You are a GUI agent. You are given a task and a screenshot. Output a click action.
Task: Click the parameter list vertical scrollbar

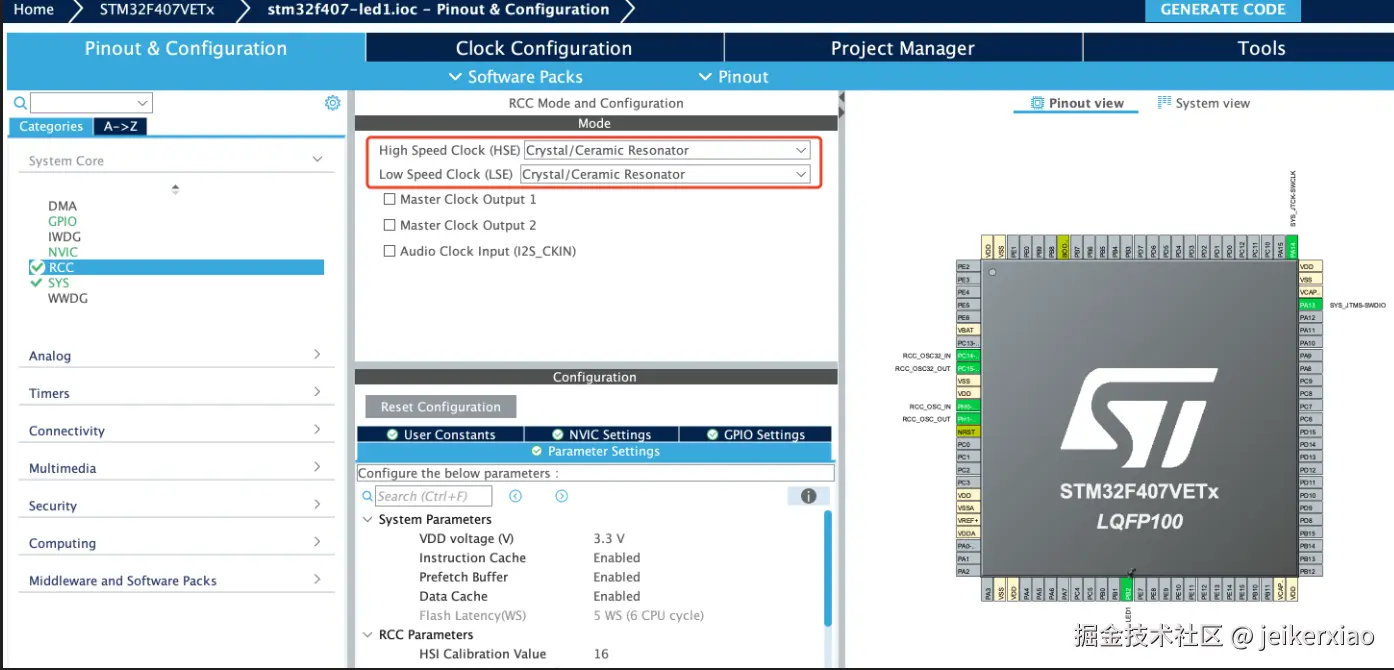point(827,568)
